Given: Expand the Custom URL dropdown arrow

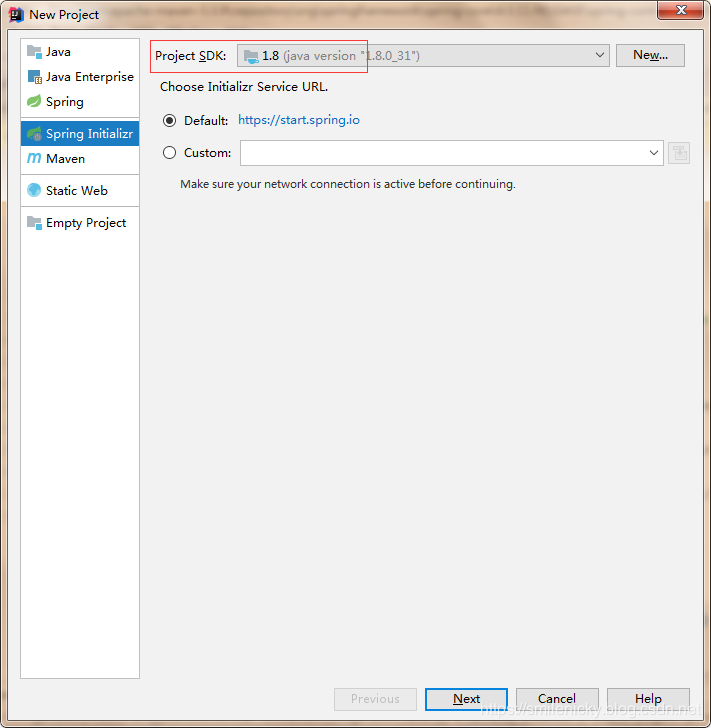Looking at the screenshot, I should tap(653, 153).
